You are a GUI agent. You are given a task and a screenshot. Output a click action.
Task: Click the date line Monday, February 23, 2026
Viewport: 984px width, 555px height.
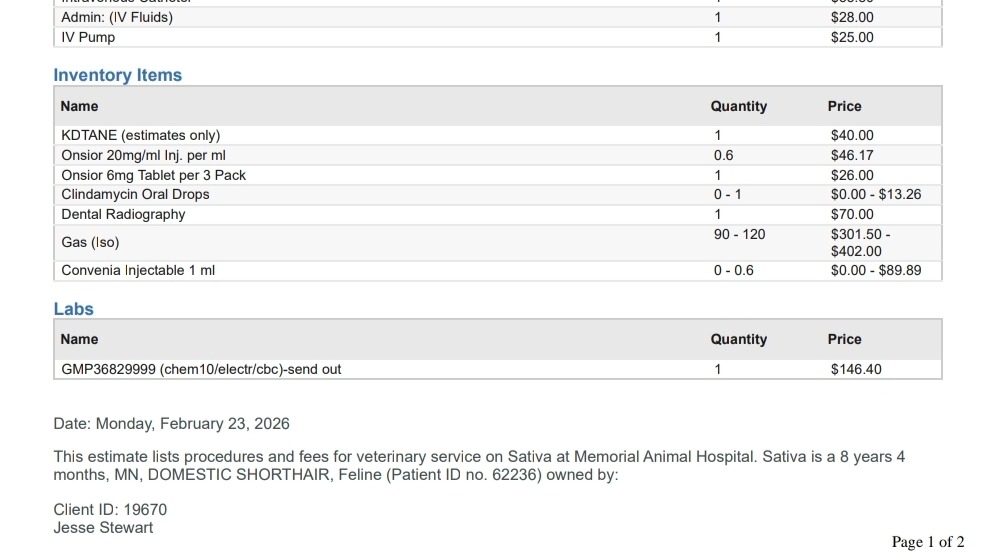pos(171,424)
